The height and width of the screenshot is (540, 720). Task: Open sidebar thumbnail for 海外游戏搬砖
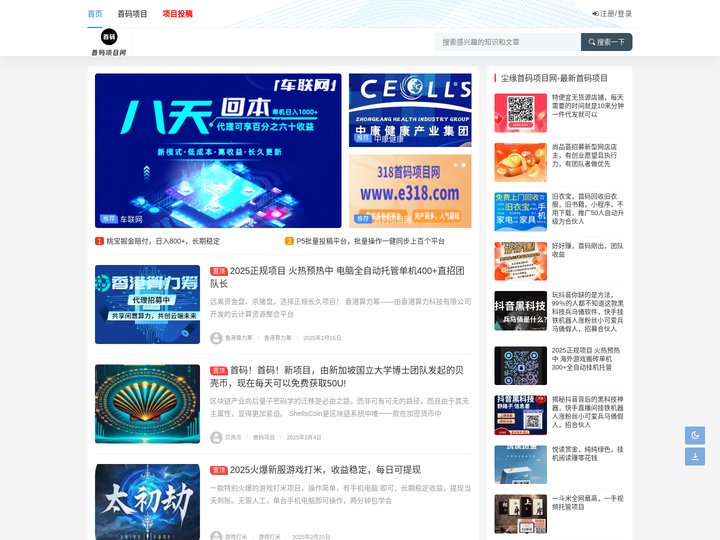click(x=520, y=366)
